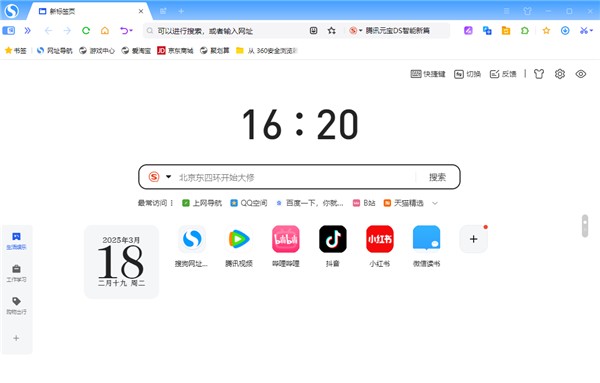Open QQ空间 most-visited link
This screenshot has height=383, width=600.
click(248, 203)
